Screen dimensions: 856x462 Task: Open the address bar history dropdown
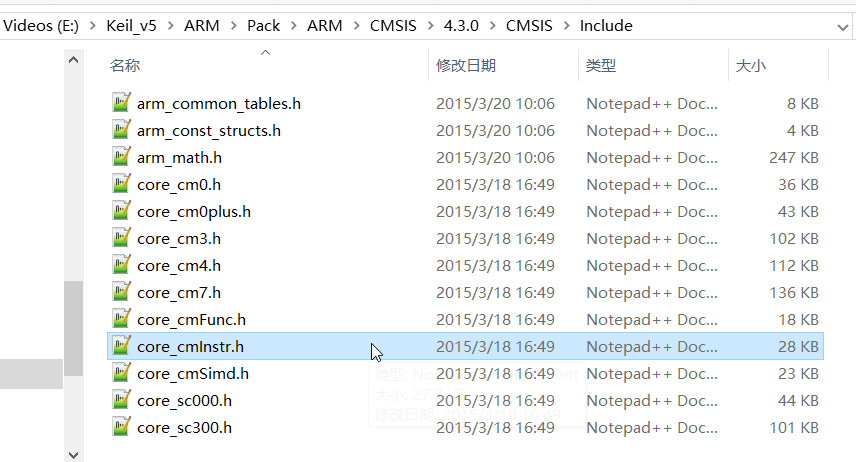pos(842,27)
